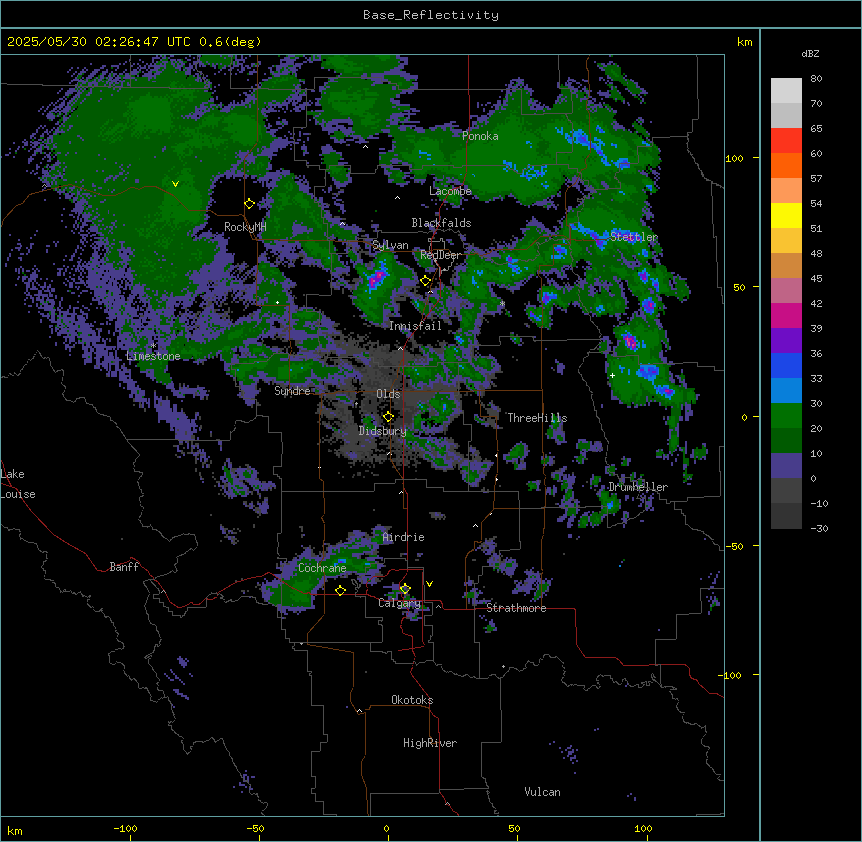Click the yellow diamond marker near RockyMH
The width and height of the screenshot is (862, 842).
tap(250, 204)
